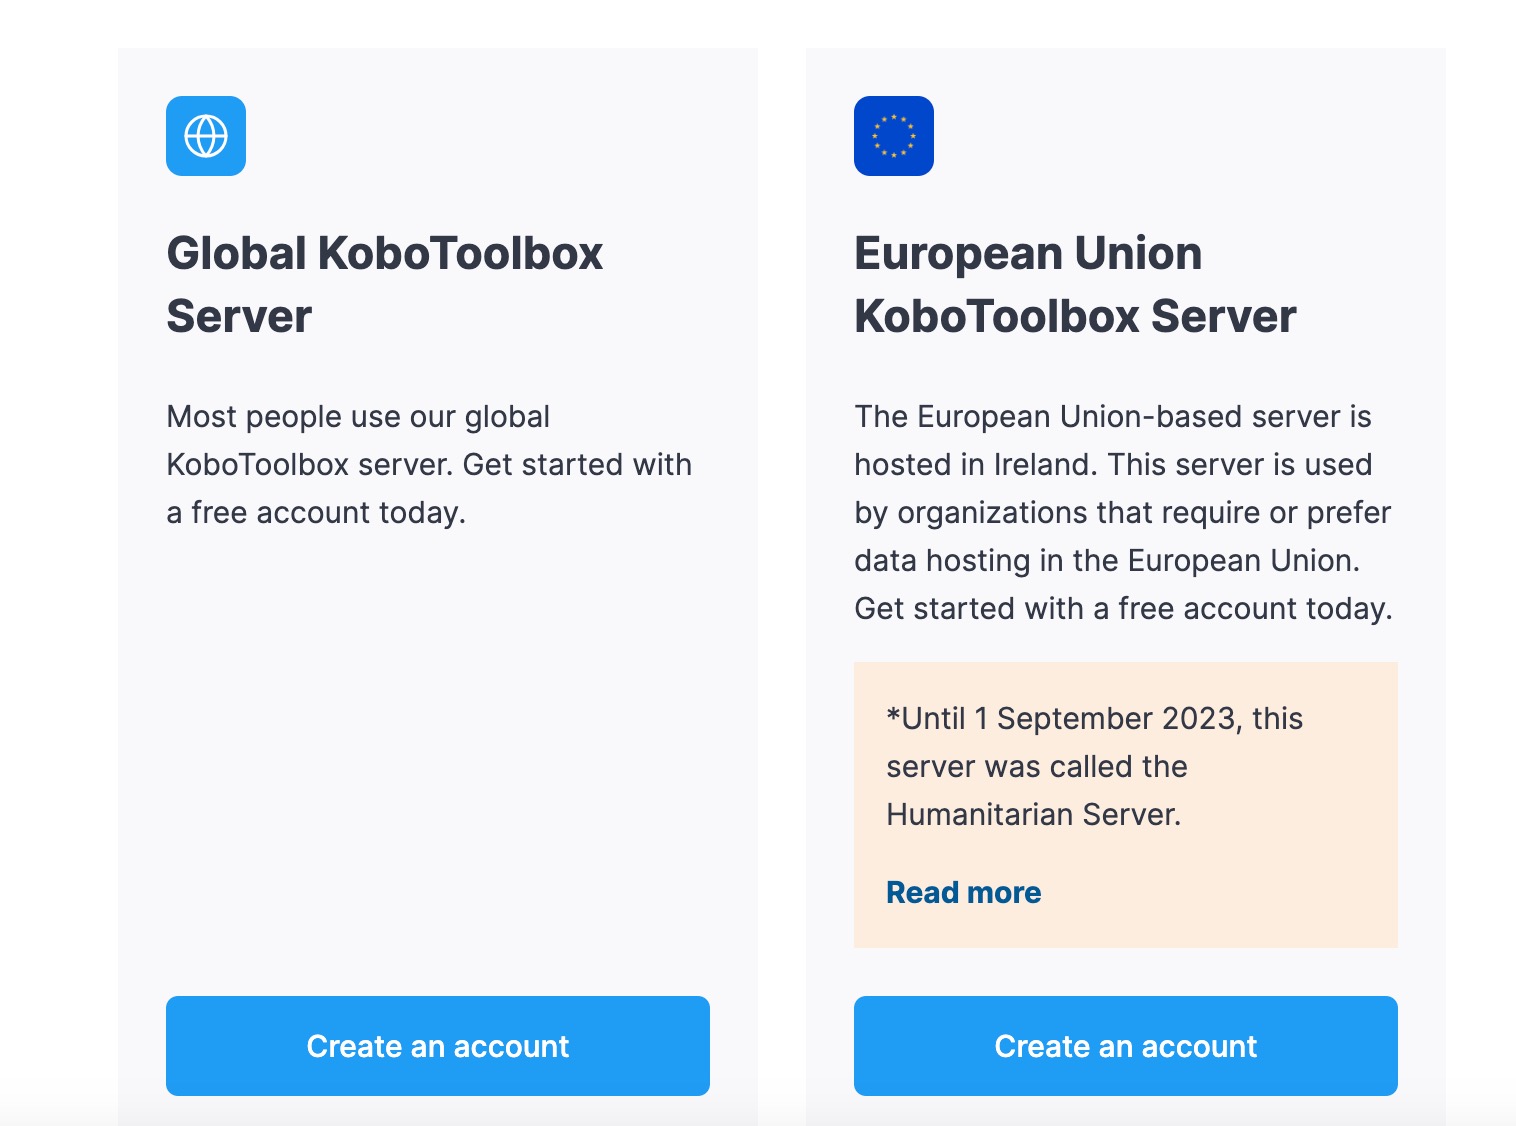Click the "European Union" heading line
Screen dimensions: 1516x1126
click(x=1028, y=254)
